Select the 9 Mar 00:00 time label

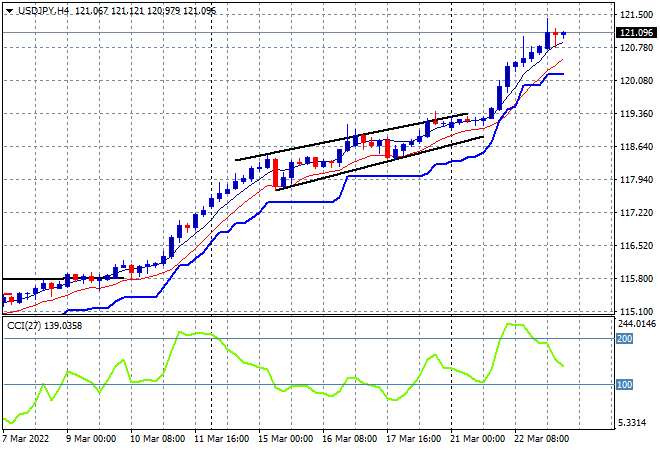pos(91,439)
